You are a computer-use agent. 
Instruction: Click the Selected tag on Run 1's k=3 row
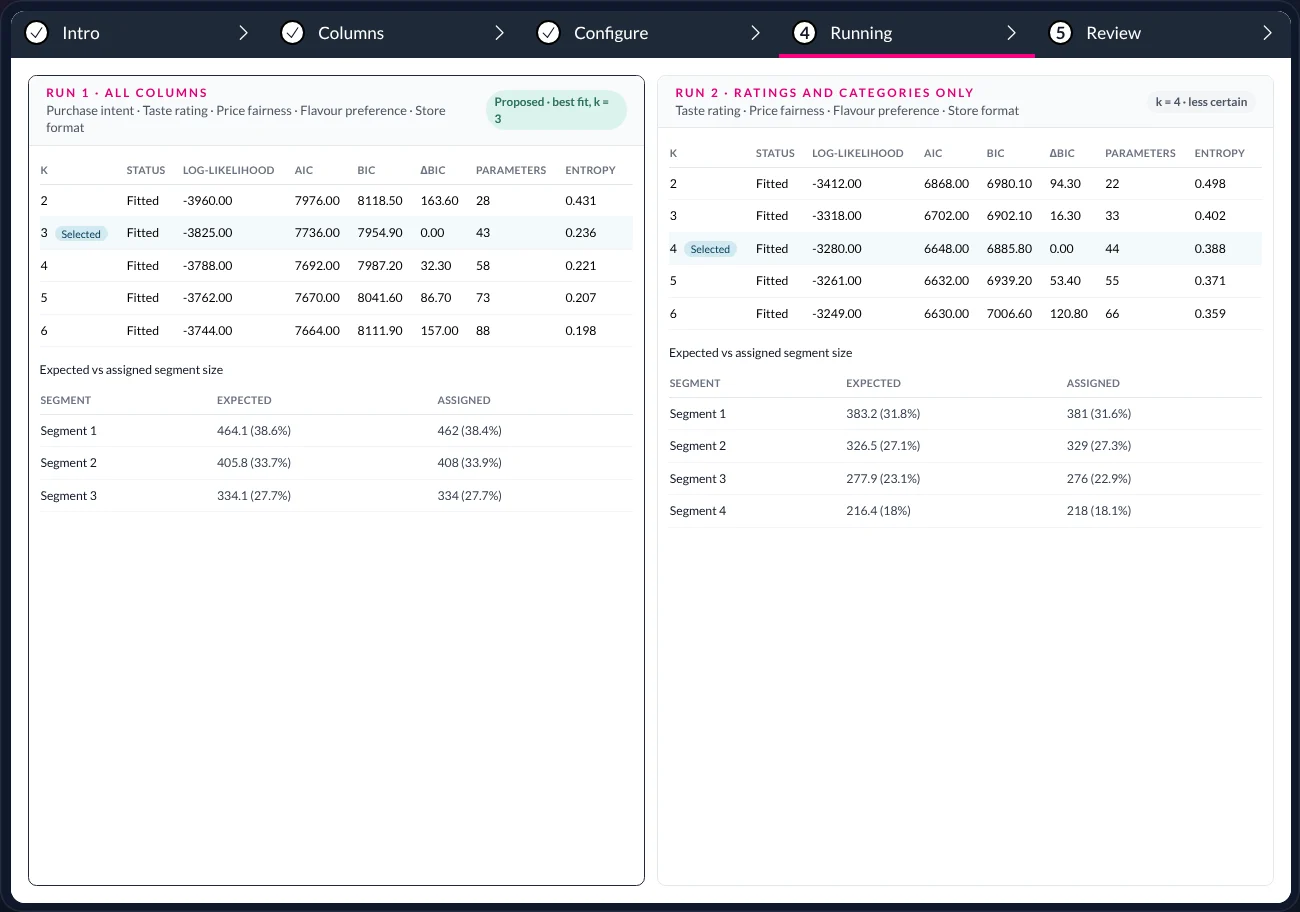click(x=81, y=234)
